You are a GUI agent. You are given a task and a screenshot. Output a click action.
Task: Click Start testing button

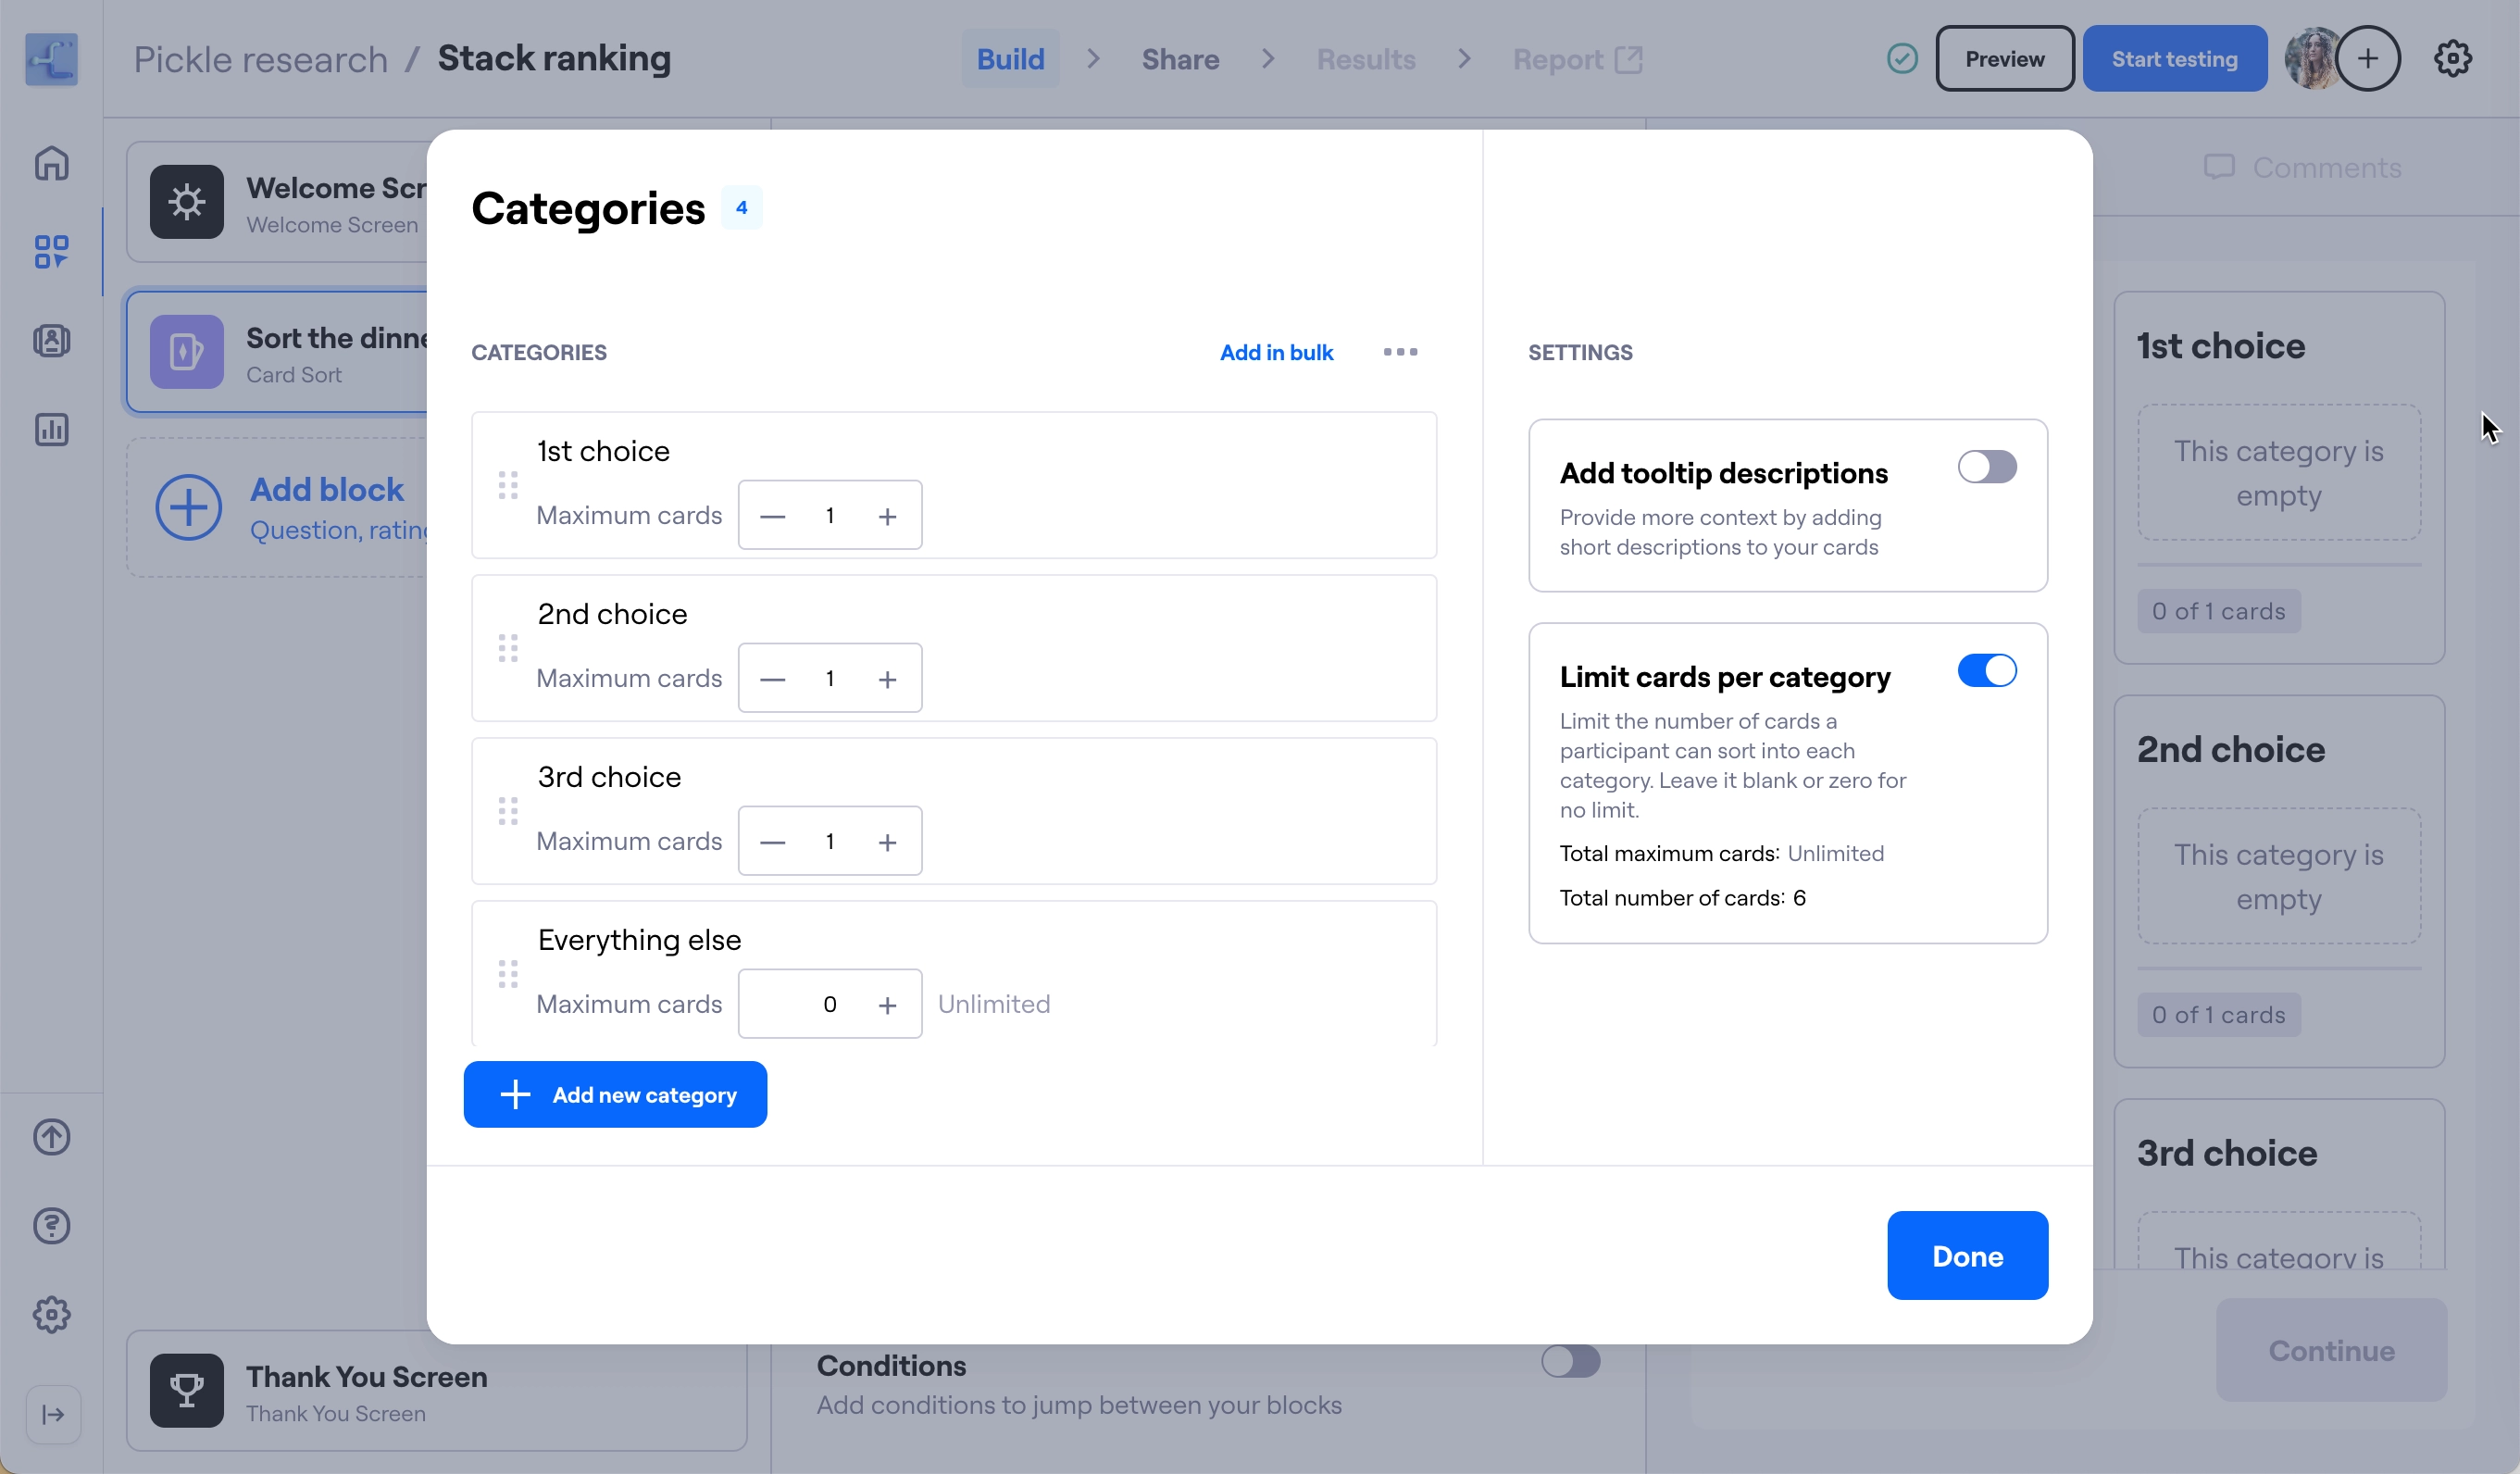2174,59
